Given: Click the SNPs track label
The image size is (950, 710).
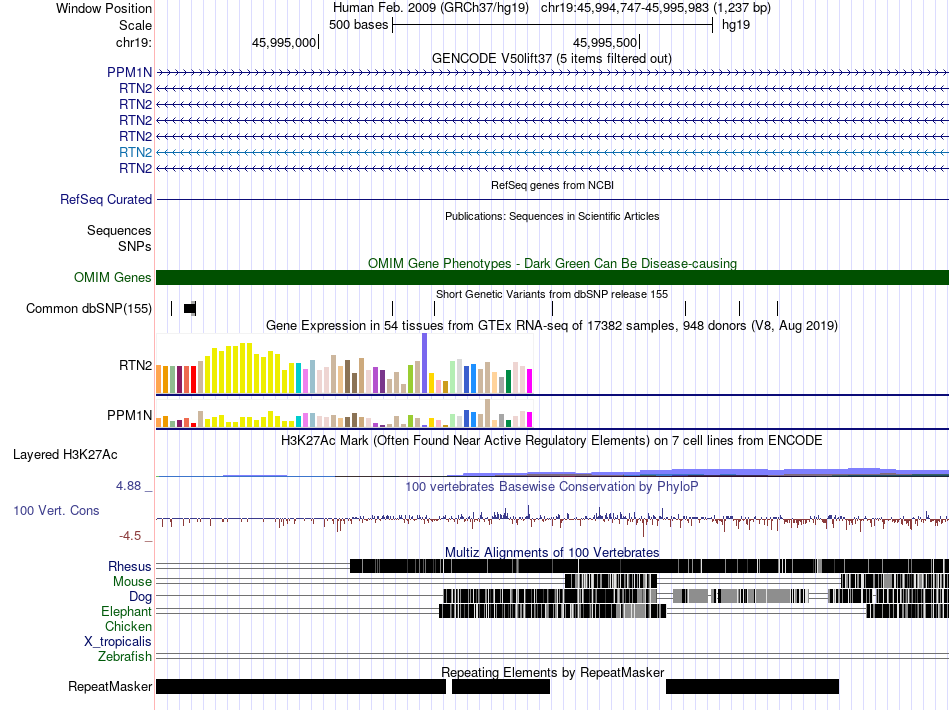Looking at the screenshot, I should tap(135, 247).
